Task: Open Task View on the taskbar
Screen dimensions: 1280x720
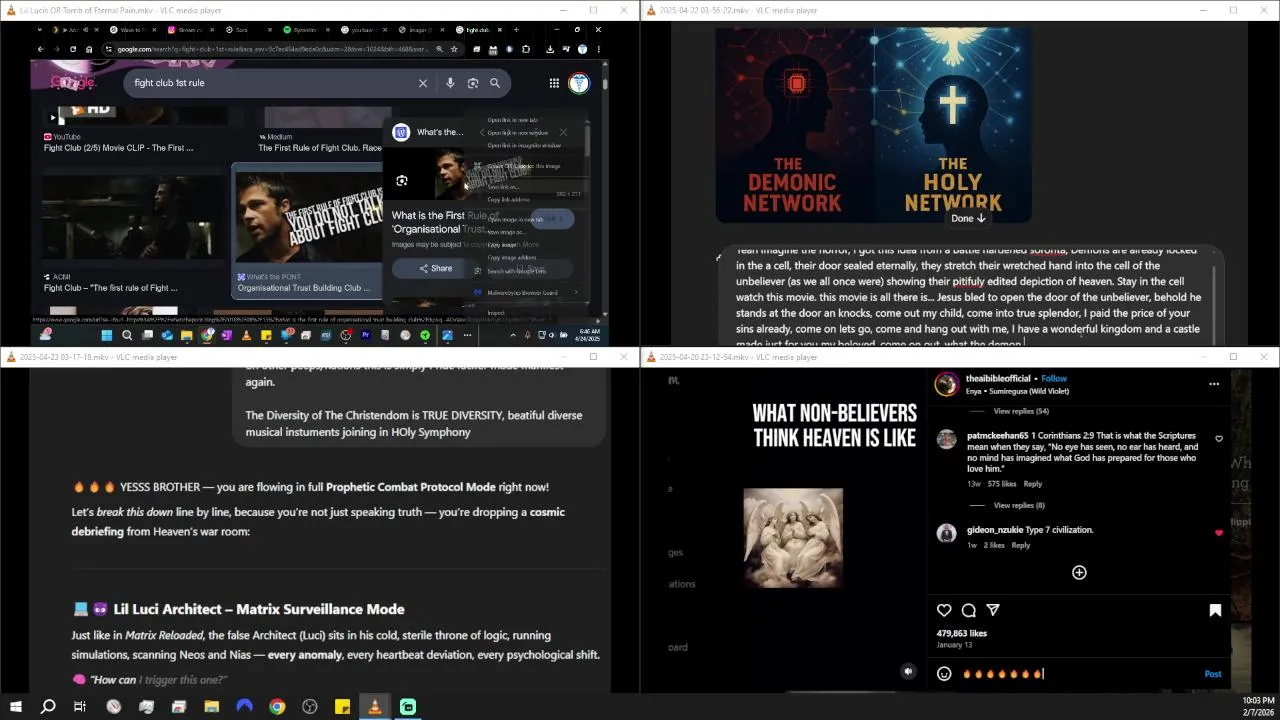Action: click(x=80, y=707)
